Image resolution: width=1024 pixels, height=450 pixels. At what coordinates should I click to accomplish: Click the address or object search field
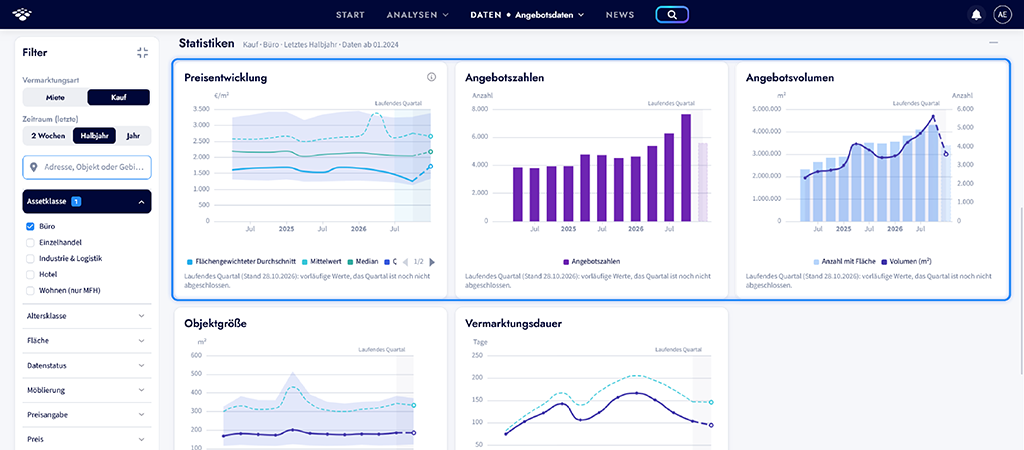87,167
